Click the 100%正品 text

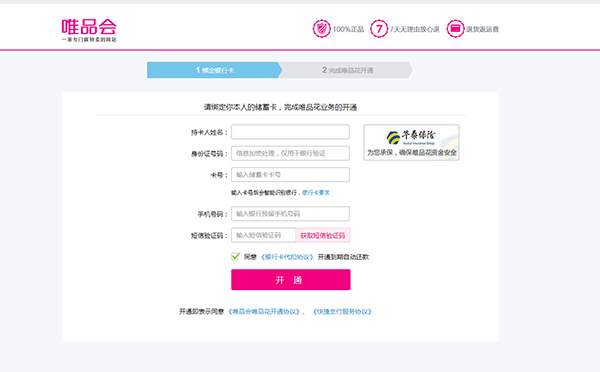coord(348,29)
